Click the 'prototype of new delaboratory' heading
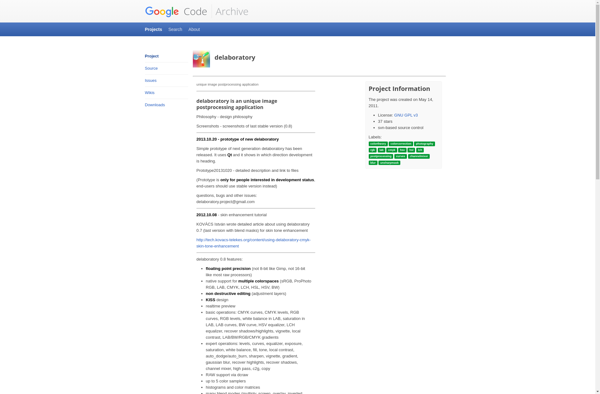The width and height of the screenshot is (600, 394). click(x=238, y=139)
